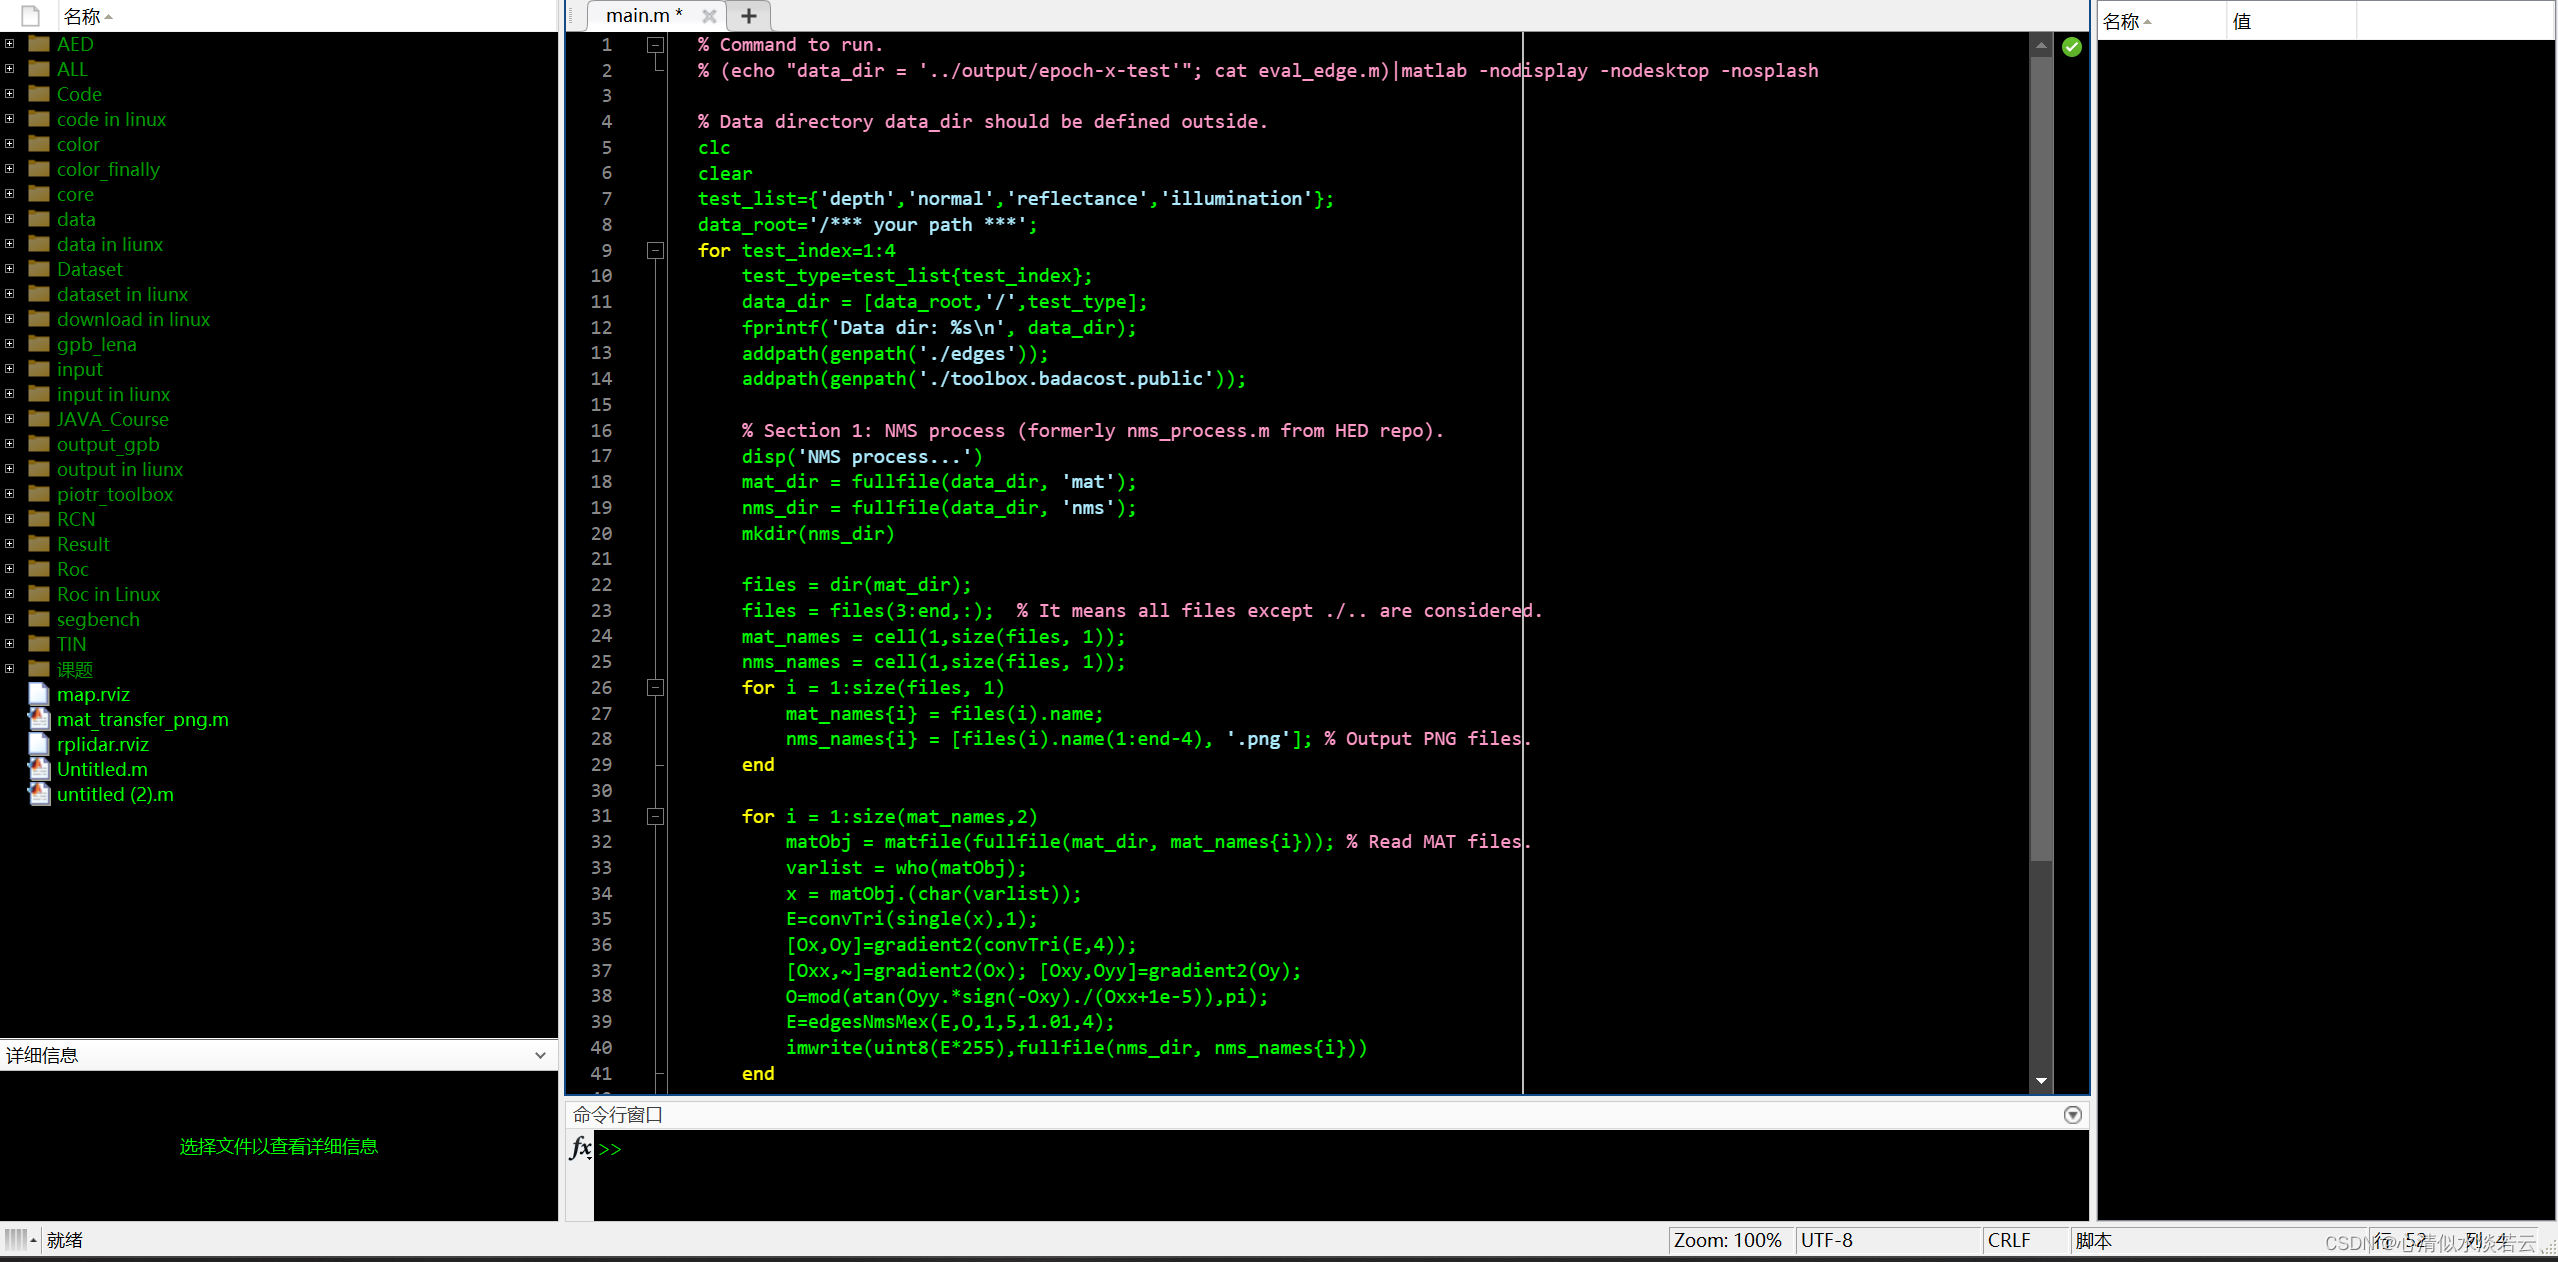Click the untitled (2).m script icon
This screenshot has height=1262, width=2558.
[39, 794]
